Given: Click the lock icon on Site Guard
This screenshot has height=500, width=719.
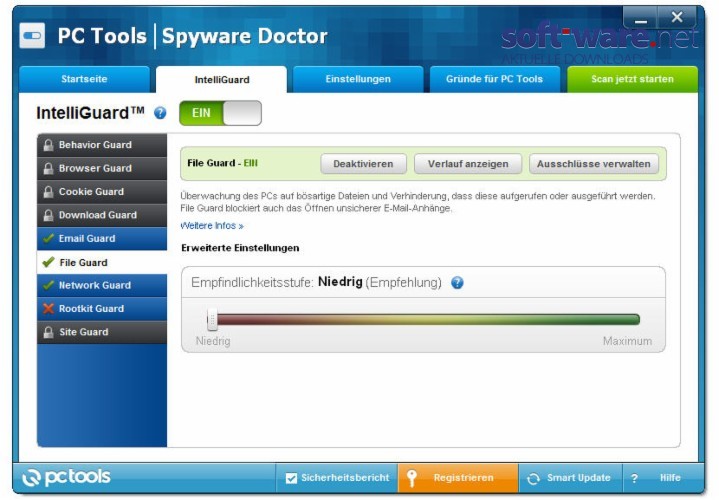Looking at the screenshot, I should click(48, 332).
